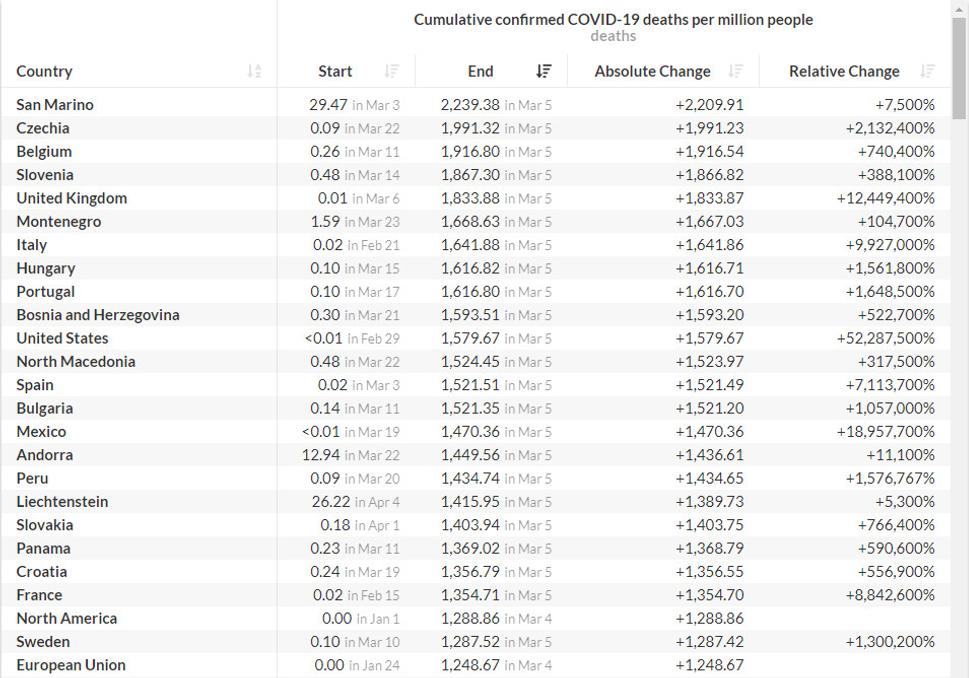Screen dimensions: 969x678
Task: Select the Panama country name
Action: click(43, 549)
